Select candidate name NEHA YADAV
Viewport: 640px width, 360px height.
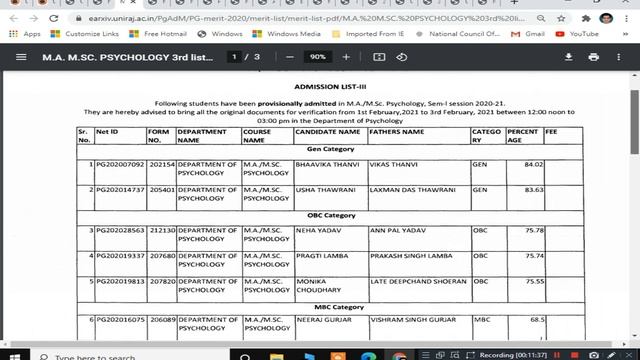tap(318, 230)
